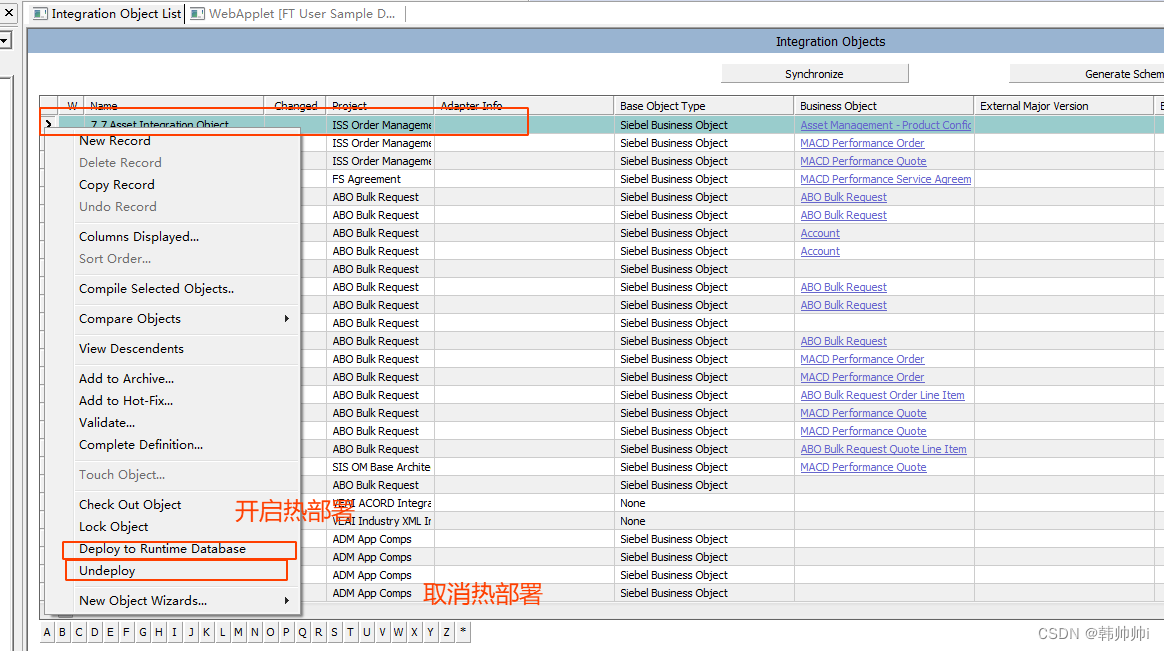Click Deploy to Runtime Database
Screen dimensions: 1164x651
coord(162,549)
